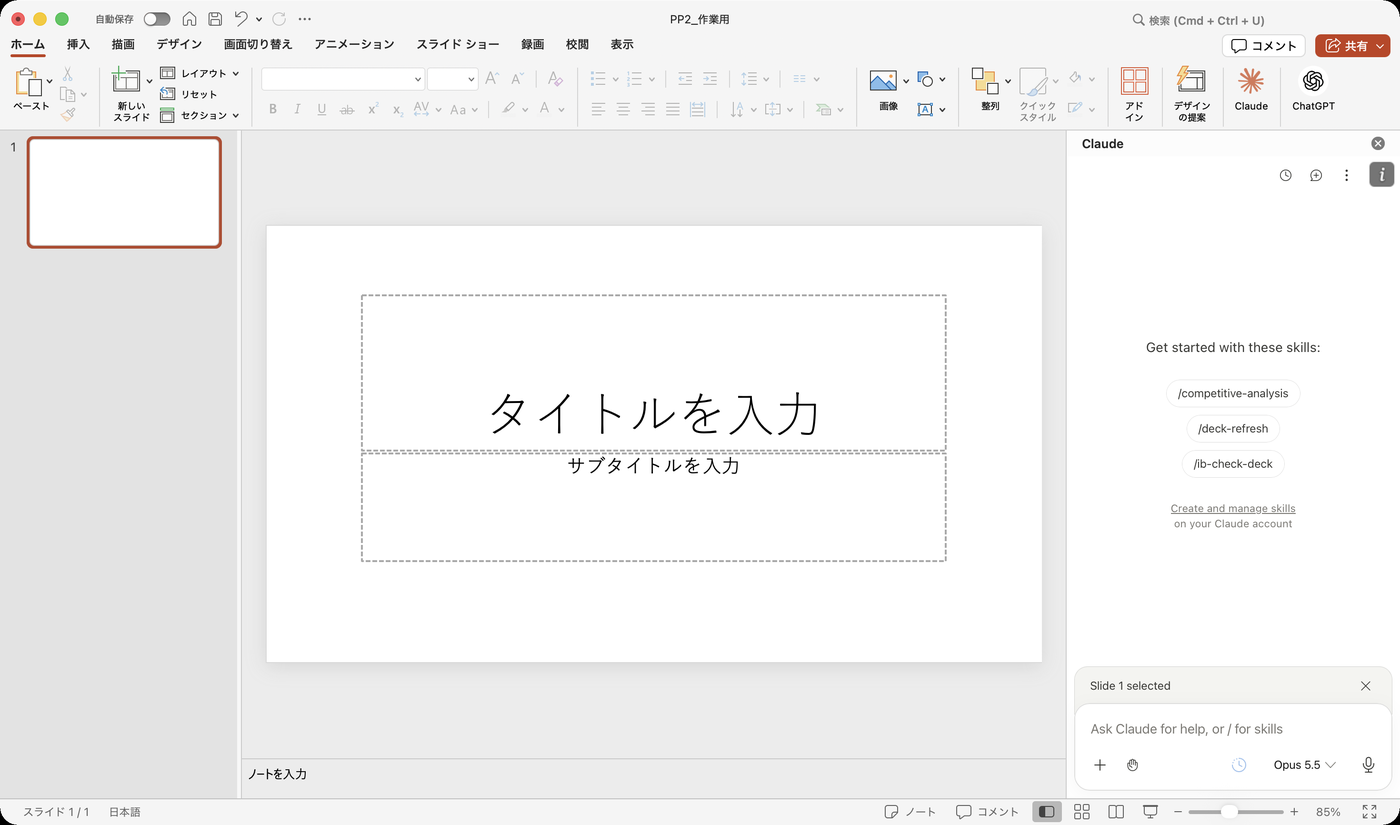Center align text in the ribbon
The width and height of the screenshot is (1400, 825).
[x=623, y=109]
